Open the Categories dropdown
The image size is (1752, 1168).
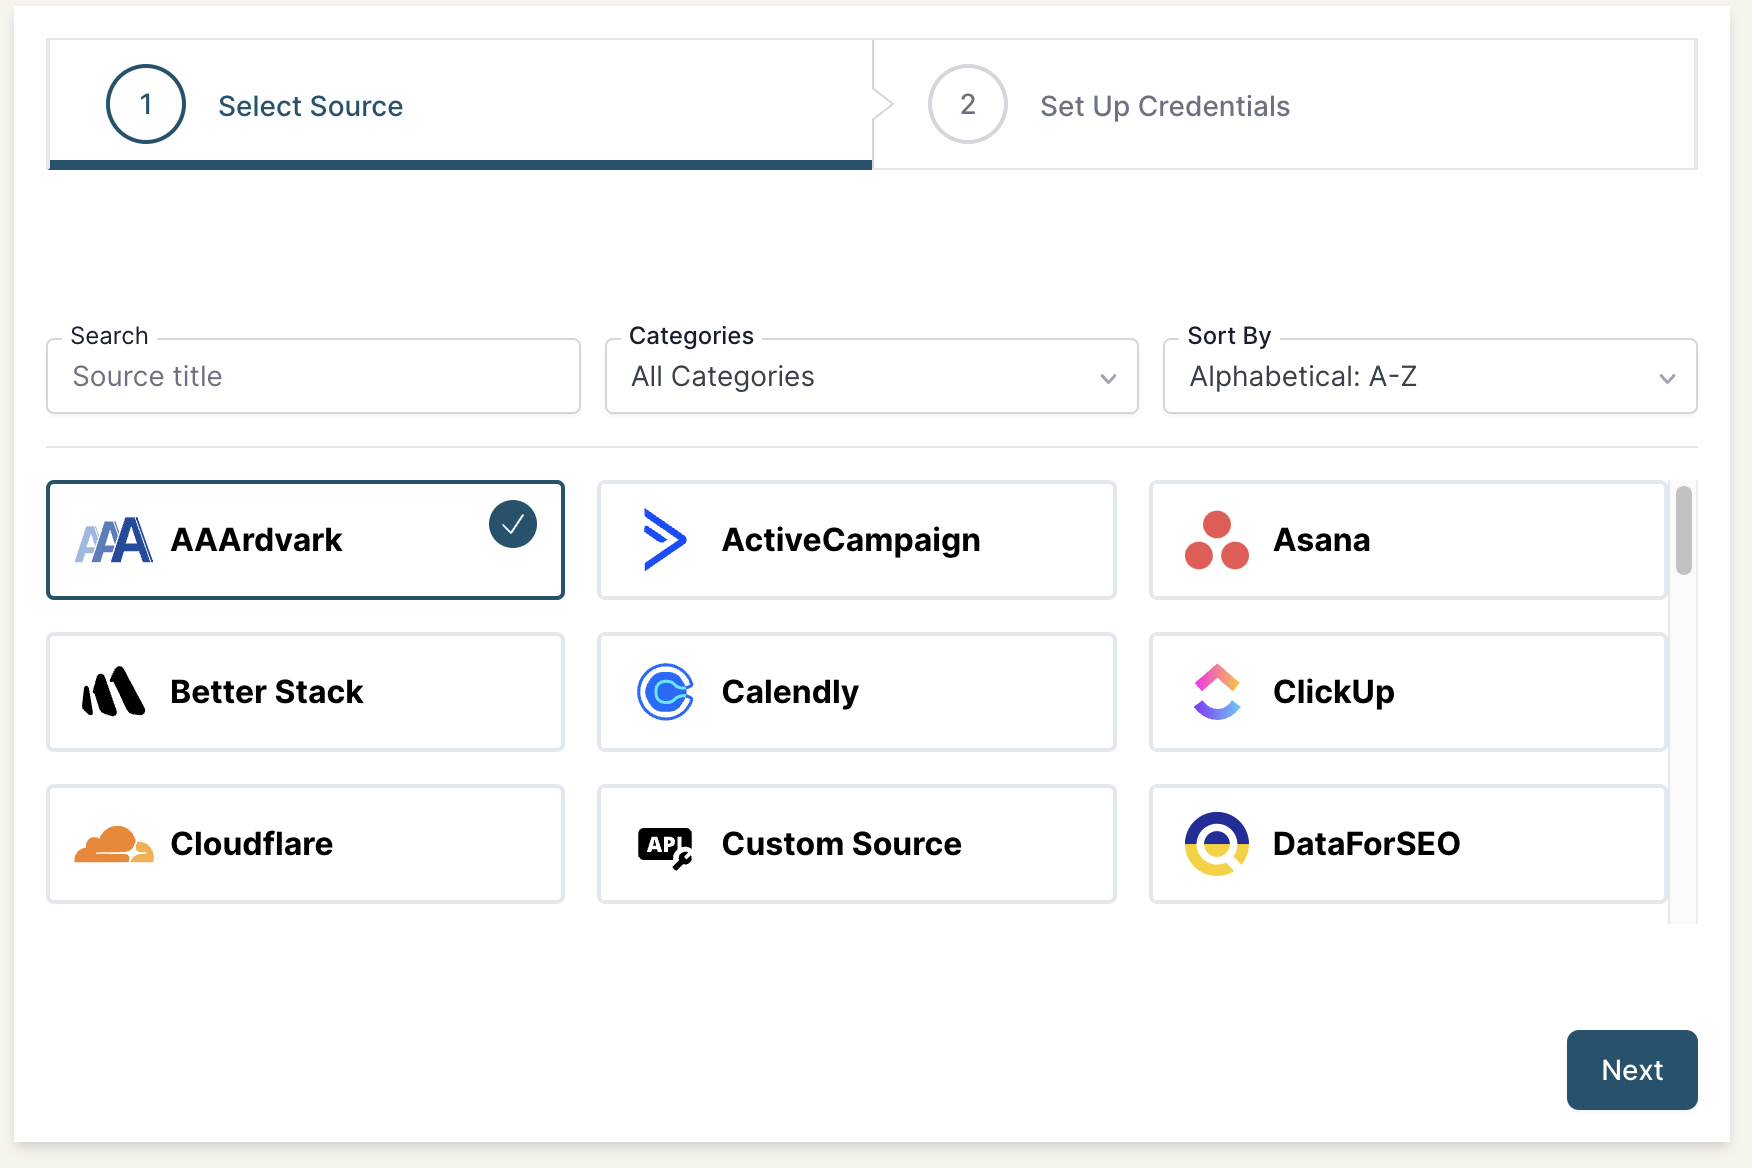pos(870,377)
